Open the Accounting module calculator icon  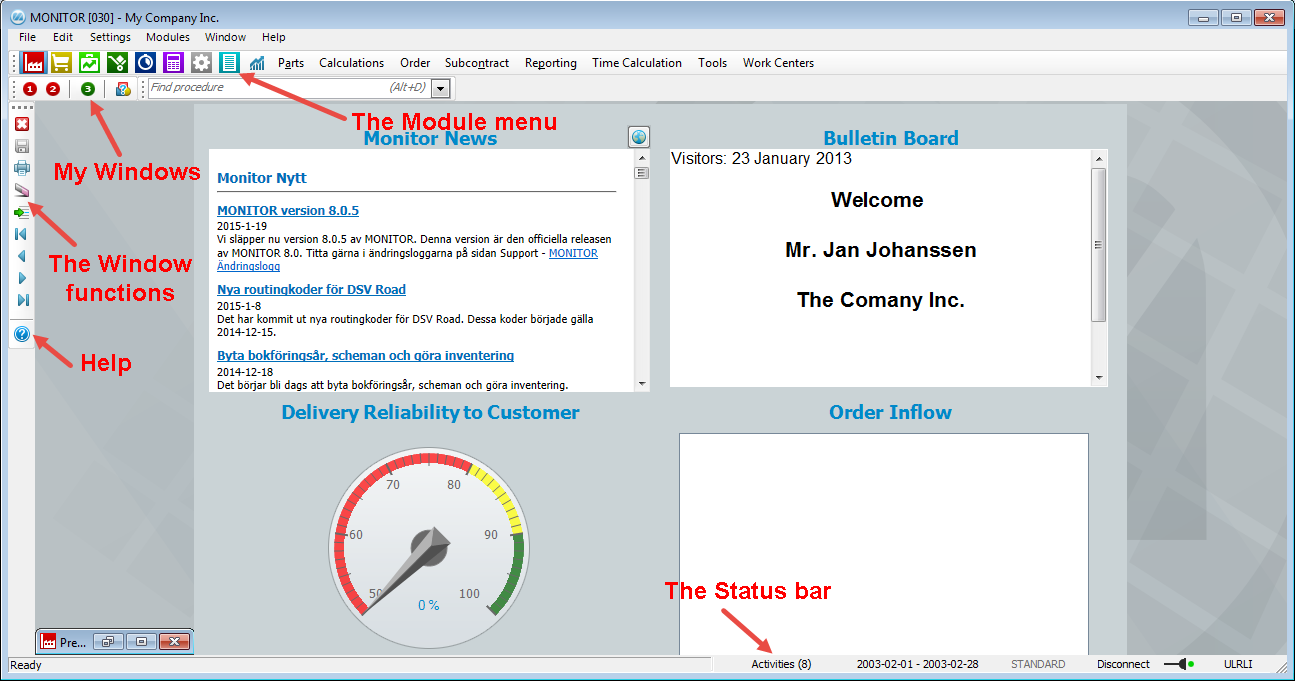(173, 63)
